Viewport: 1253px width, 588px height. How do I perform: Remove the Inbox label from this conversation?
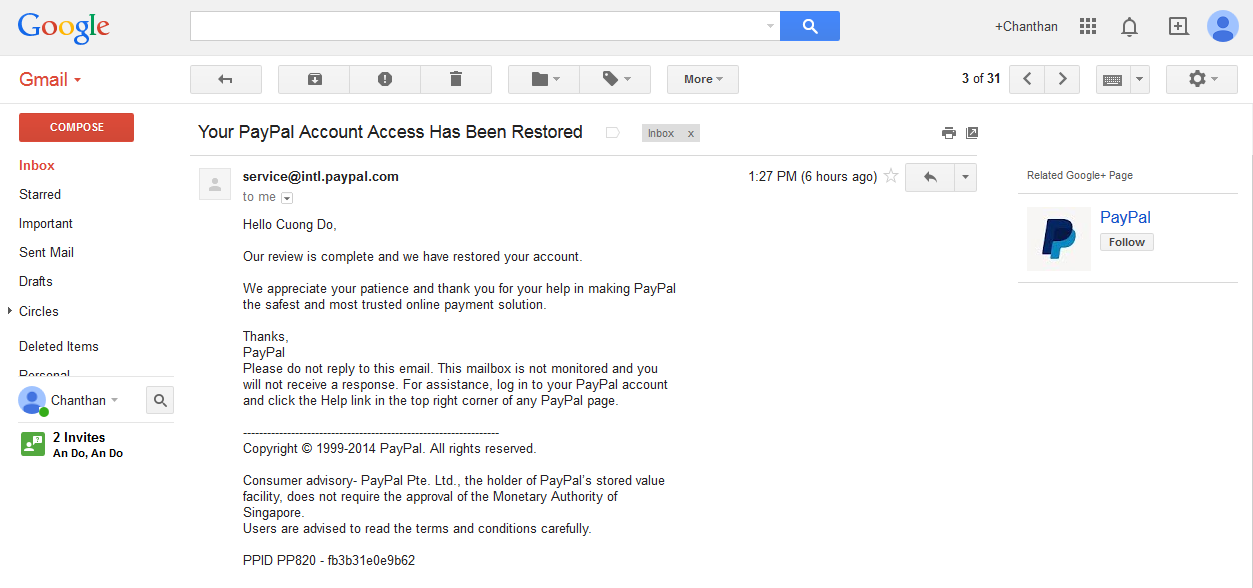(691, 133)
